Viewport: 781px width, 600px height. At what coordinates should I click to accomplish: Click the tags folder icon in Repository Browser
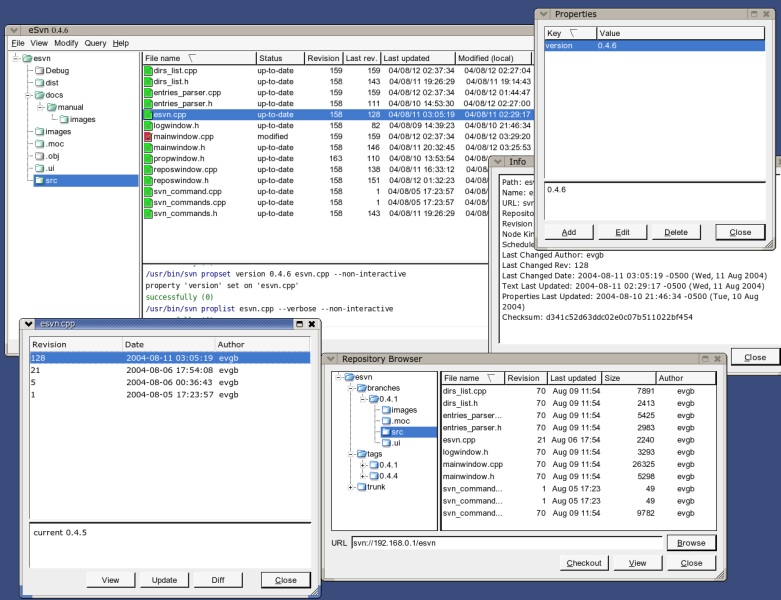click(x=362, y=454)
